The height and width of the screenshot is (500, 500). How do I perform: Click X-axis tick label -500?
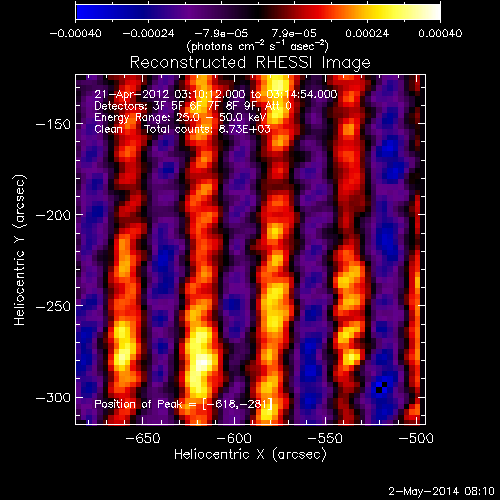point(416,438)
